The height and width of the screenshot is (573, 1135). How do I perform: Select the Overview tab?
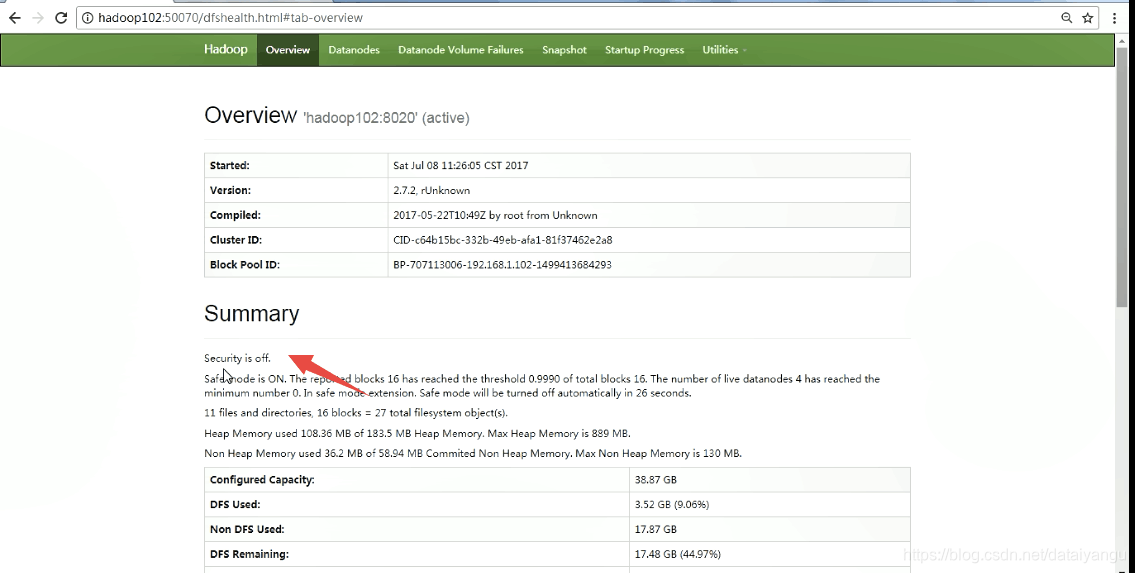[x=287, y=50]
